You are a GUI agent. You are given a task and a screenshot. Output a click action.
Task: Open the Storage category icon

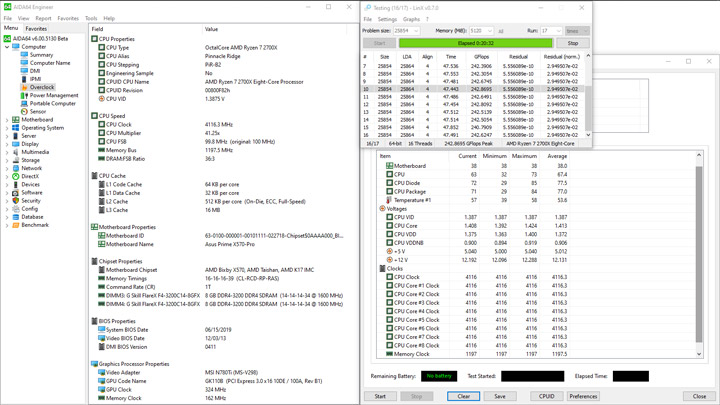16,160
